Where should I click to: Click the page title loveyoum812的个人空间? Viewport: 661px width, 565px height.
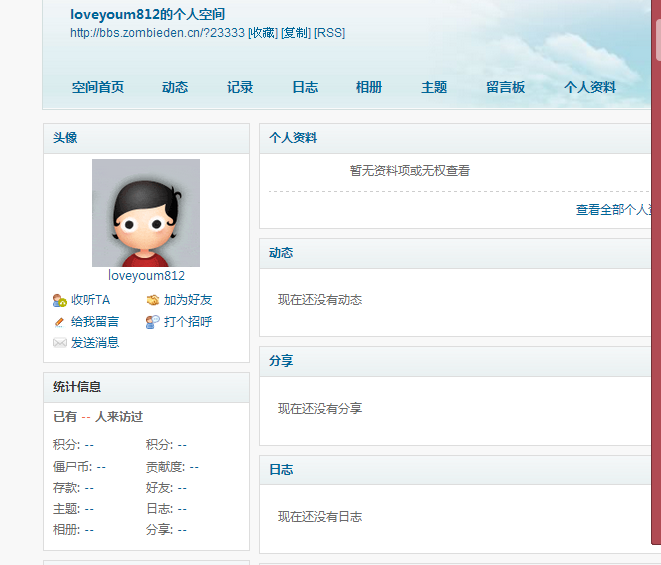[x=148, y=14]
